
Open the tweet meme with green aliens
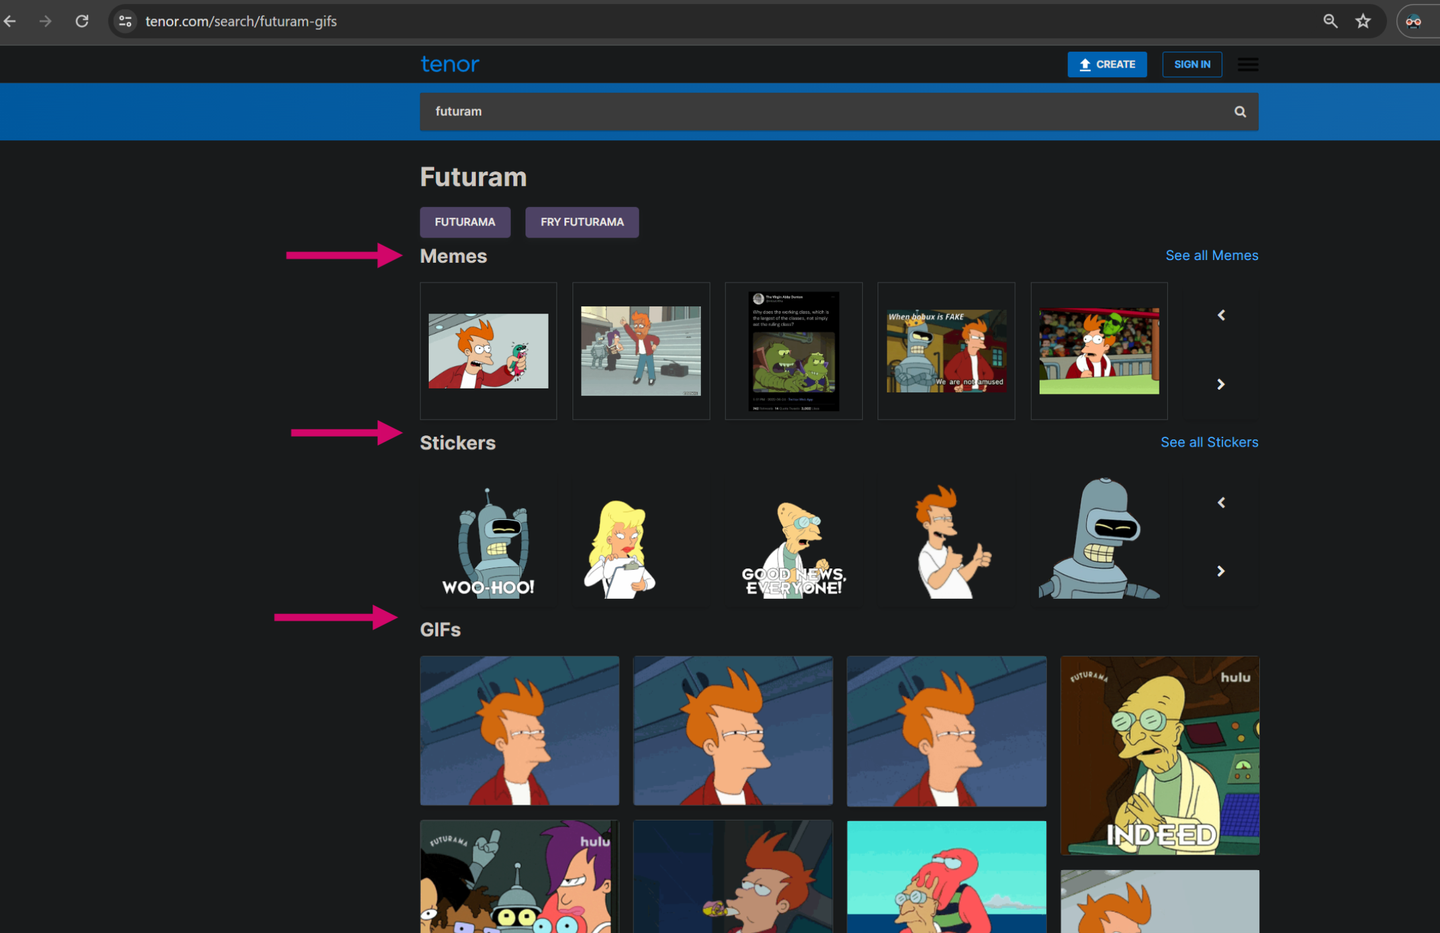pyautogui.click(x=794, y=351)
